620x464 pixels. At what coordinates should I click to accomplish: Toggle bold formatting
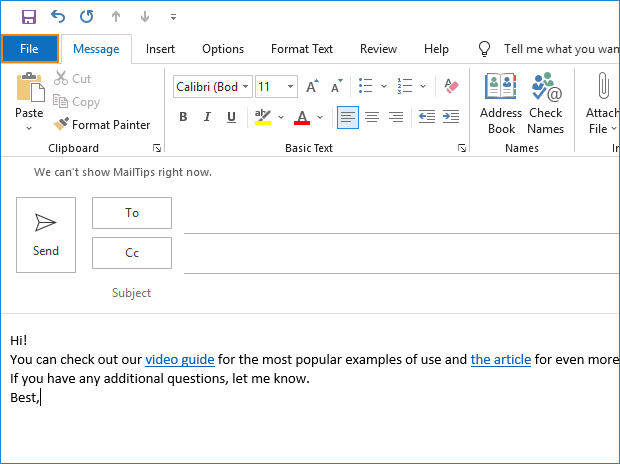coord(183,117)
